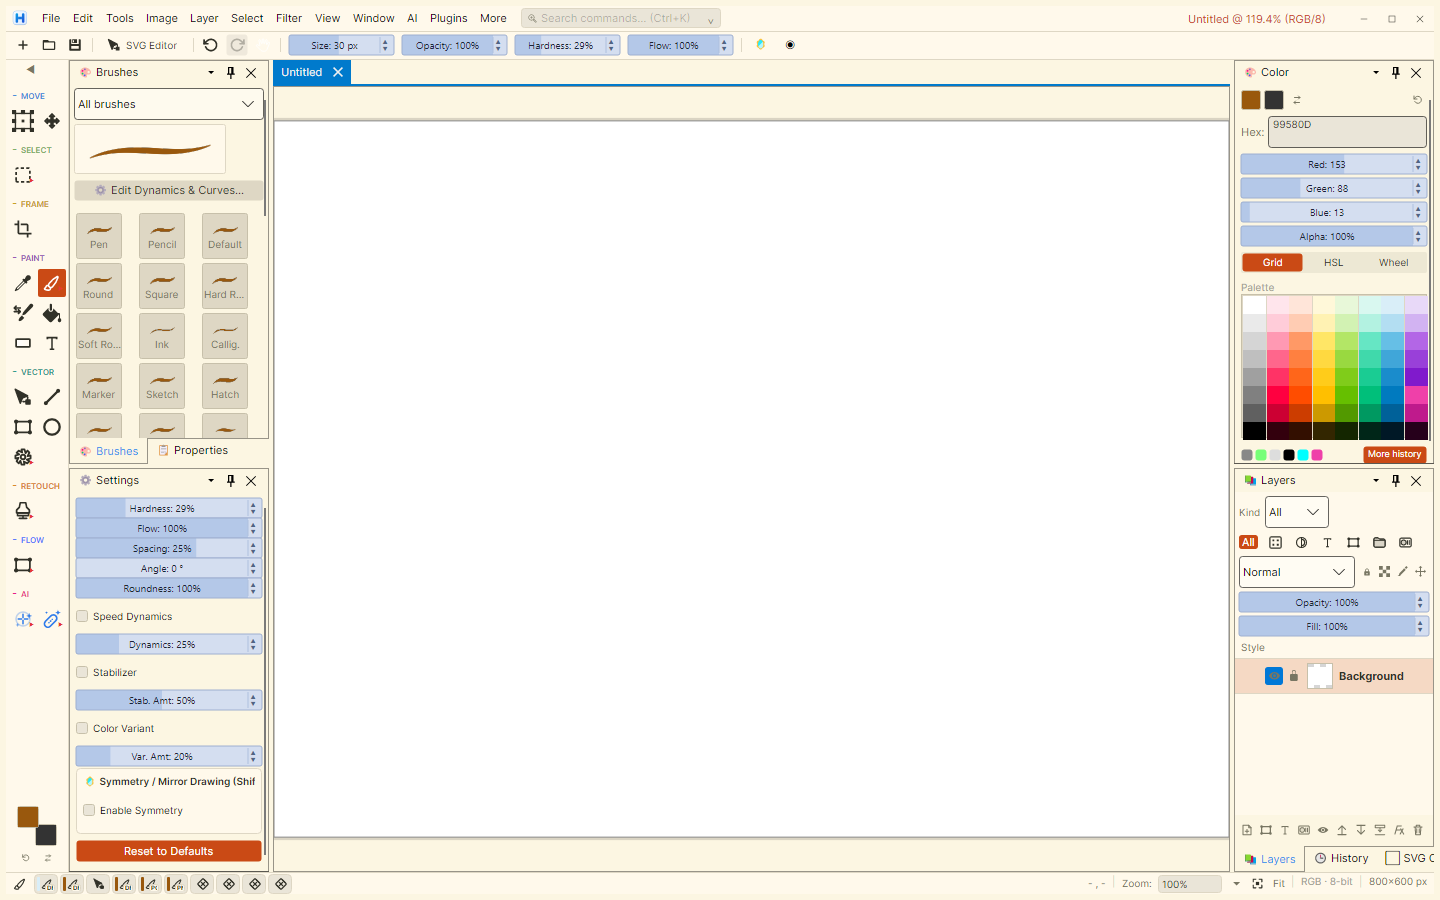1440x900 pixels.
Task: Enable the Speed Dynamics checkbox
Action: point(83,616)
